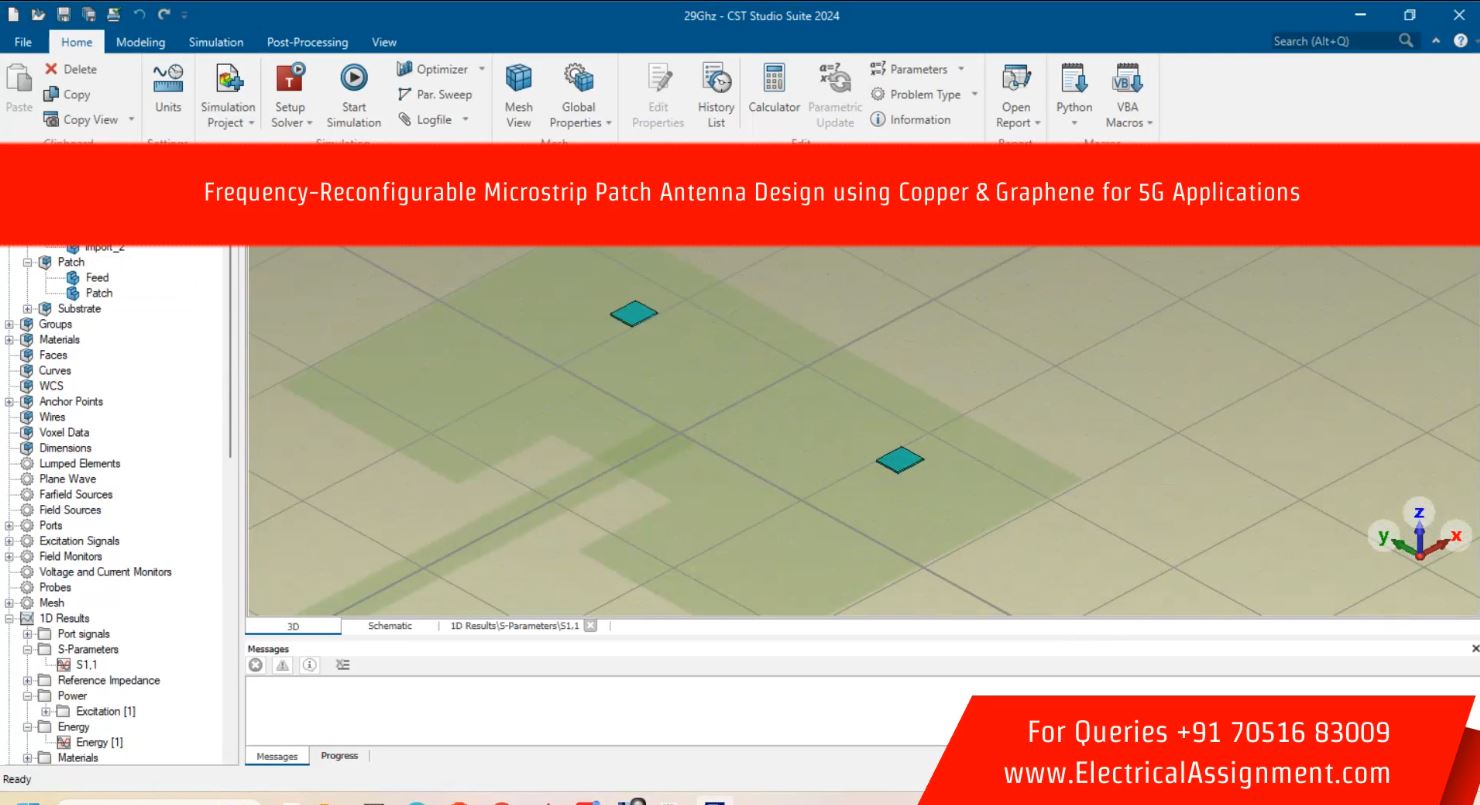This screenshot has width=1480, height=805.
Task: Collapse the S-Parameters folder
Action: pos(28,650)
